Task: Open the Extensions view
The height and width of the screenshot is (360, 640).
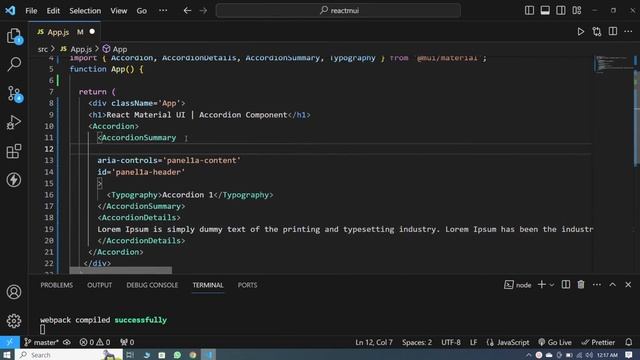Action: pos(14,151)
